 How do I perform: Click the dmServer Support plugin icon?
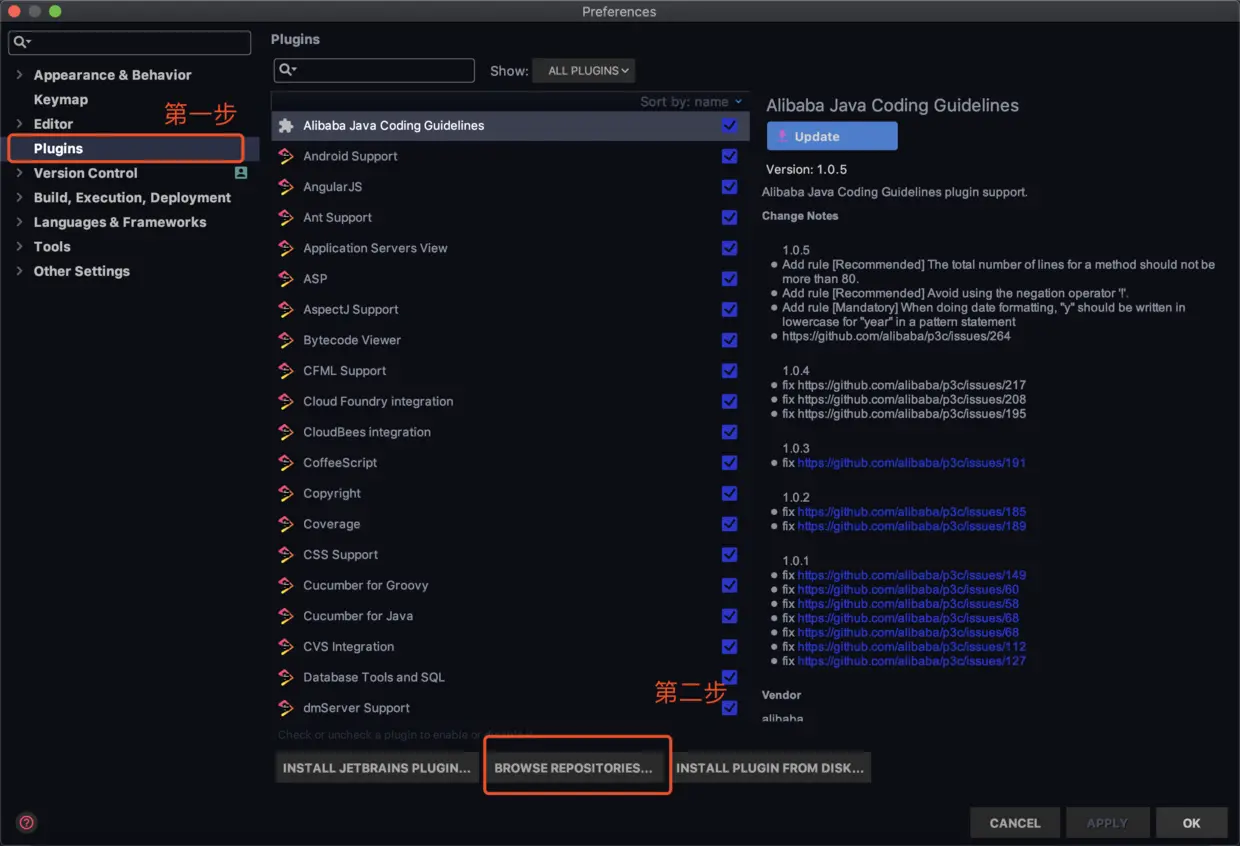click(x=286, y=708)
